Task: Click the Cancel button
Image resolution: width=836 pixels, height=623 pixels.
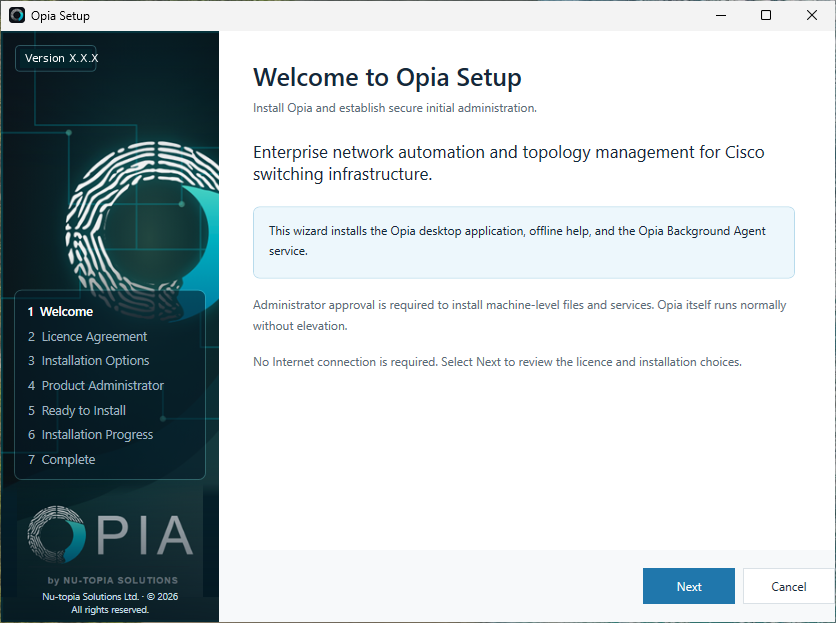Action: (789, 586)
